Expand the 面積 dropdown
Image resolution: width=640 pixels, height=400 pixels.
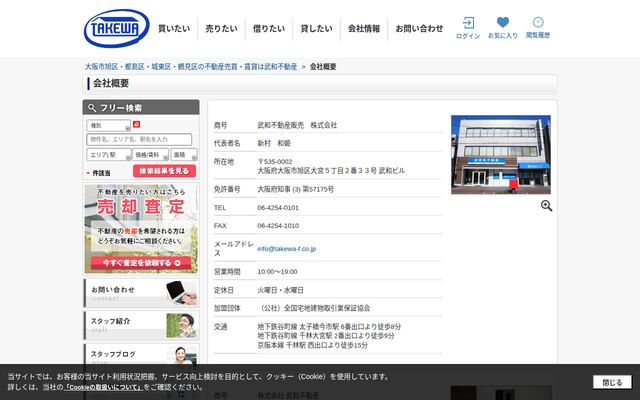(x=184, y=155)
